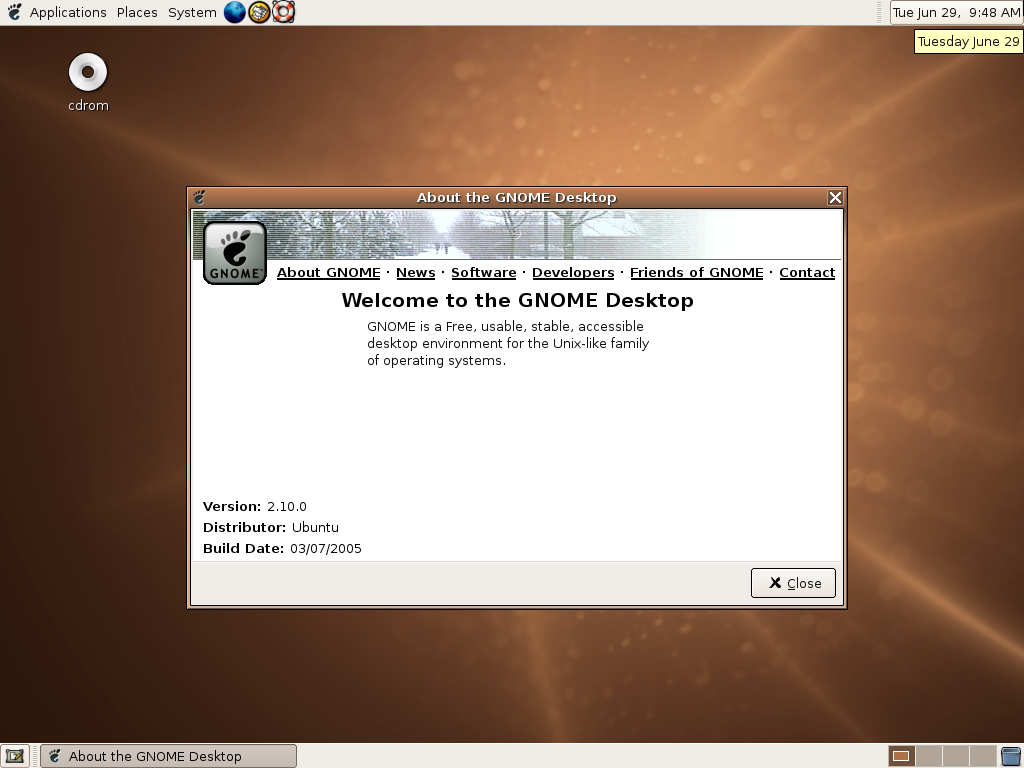This screenshot has height=768, width=1024.
Task: Follow the About GNOME link
Action: tap(328, 272)
